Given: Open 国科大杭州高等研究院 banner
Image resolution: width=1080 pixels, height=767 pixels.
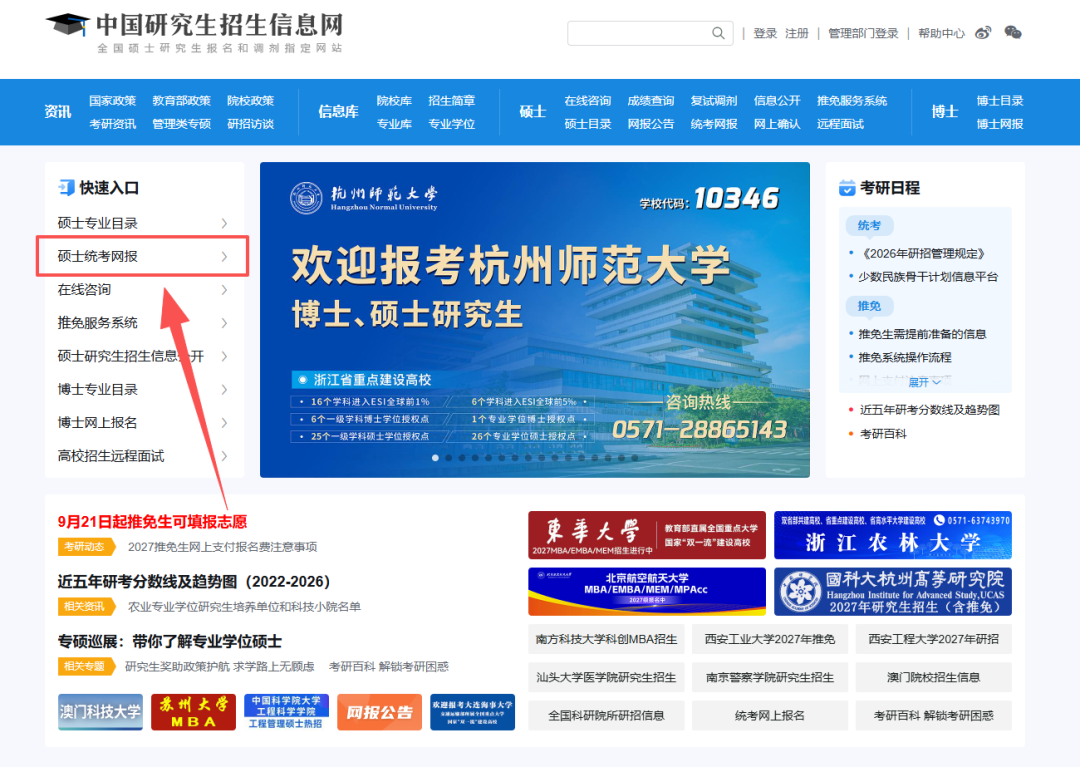Looking at the screenshot, I should point(893,591).
